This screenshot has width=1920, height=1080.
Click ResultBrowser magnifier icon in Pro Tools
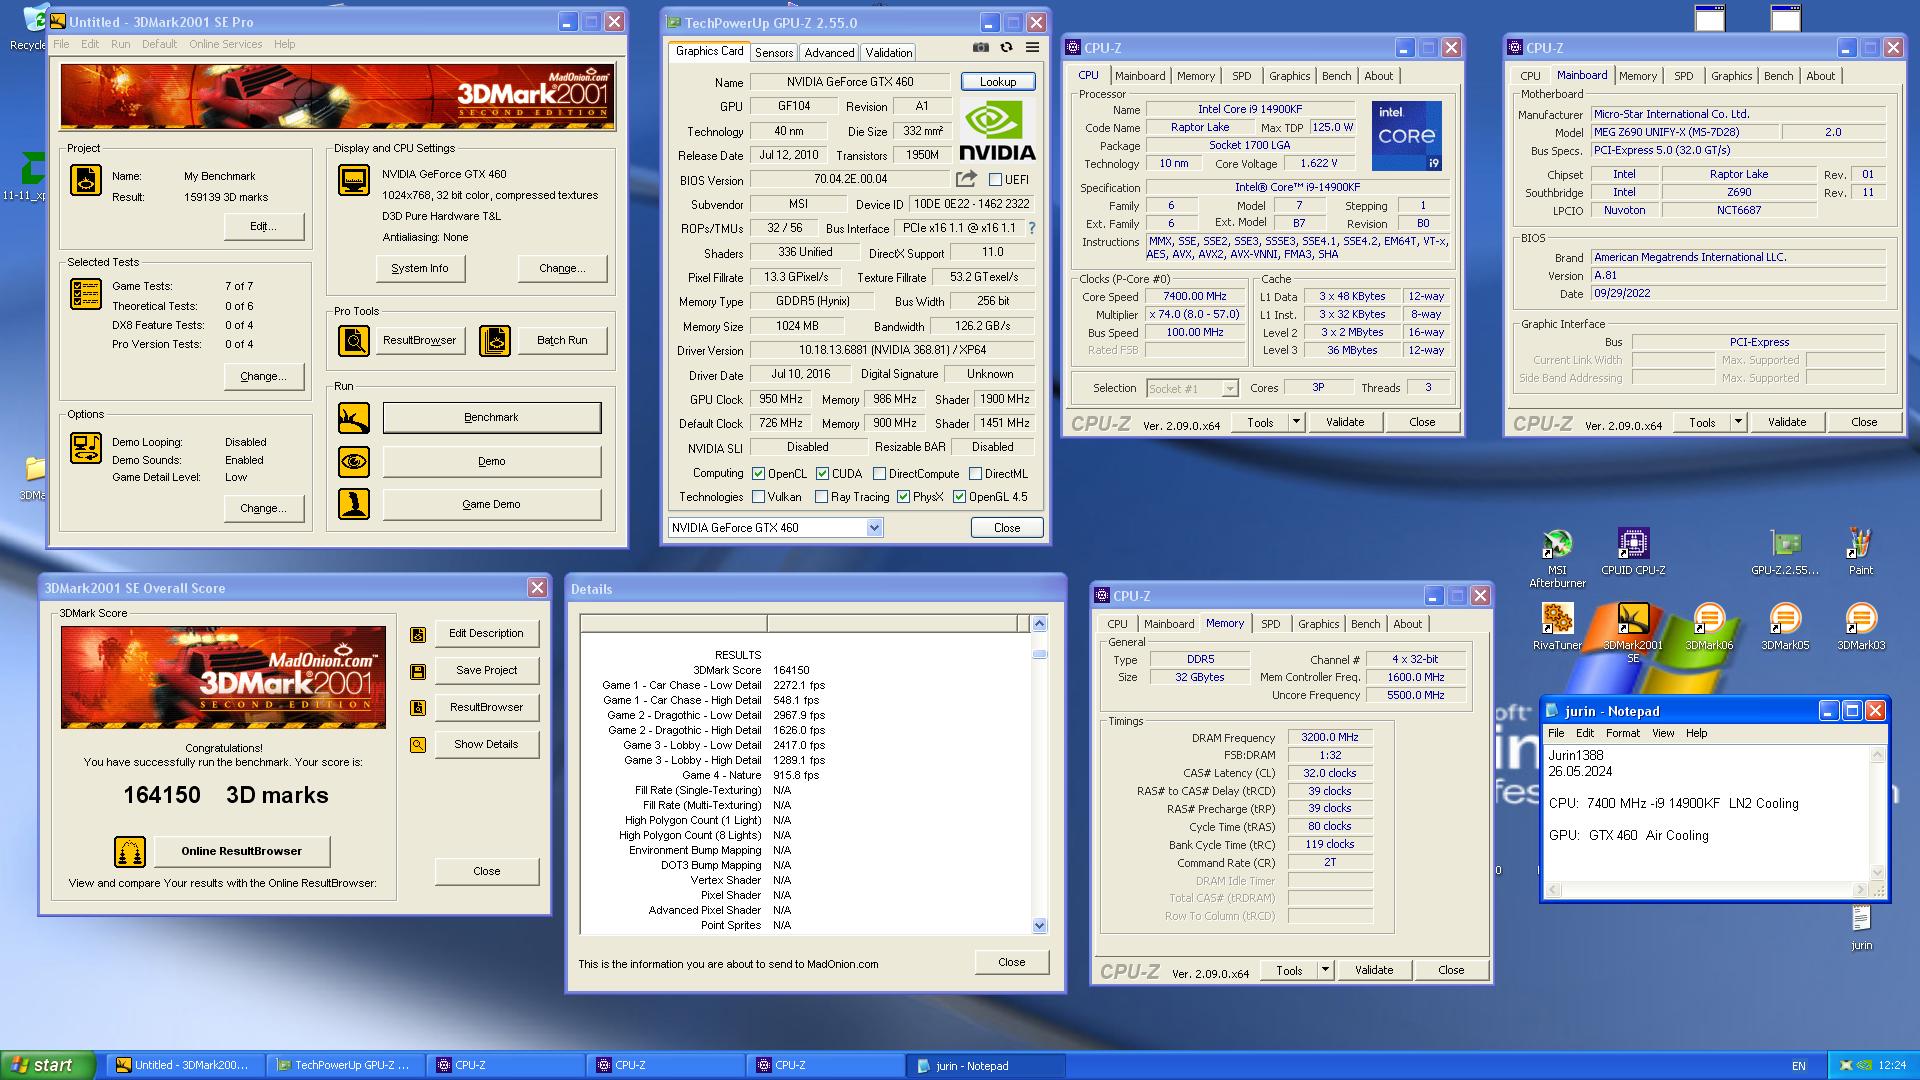pyautogui.click(x=353, y=341)
